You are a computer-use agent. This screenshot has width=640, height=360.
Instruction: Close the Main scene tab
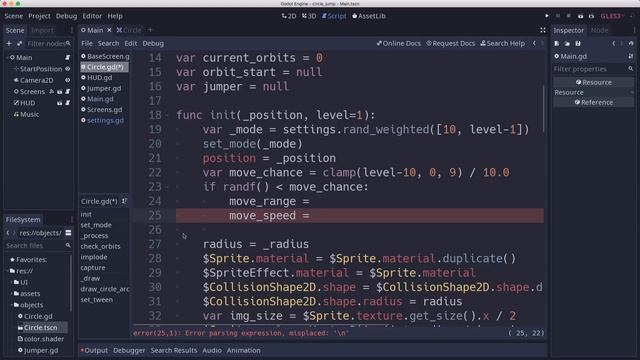pos(109,30)
